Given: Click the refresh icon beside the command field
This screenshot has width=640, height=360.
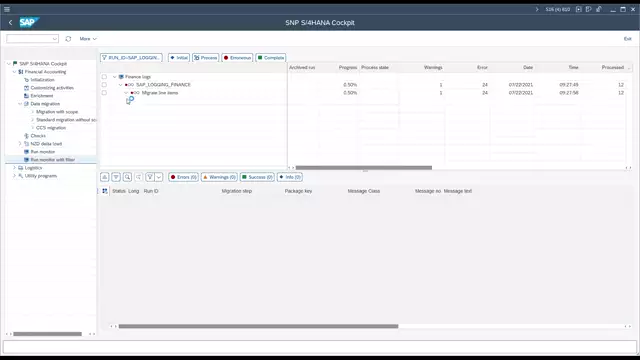Looking at the screenshot, I should point(68,39).
